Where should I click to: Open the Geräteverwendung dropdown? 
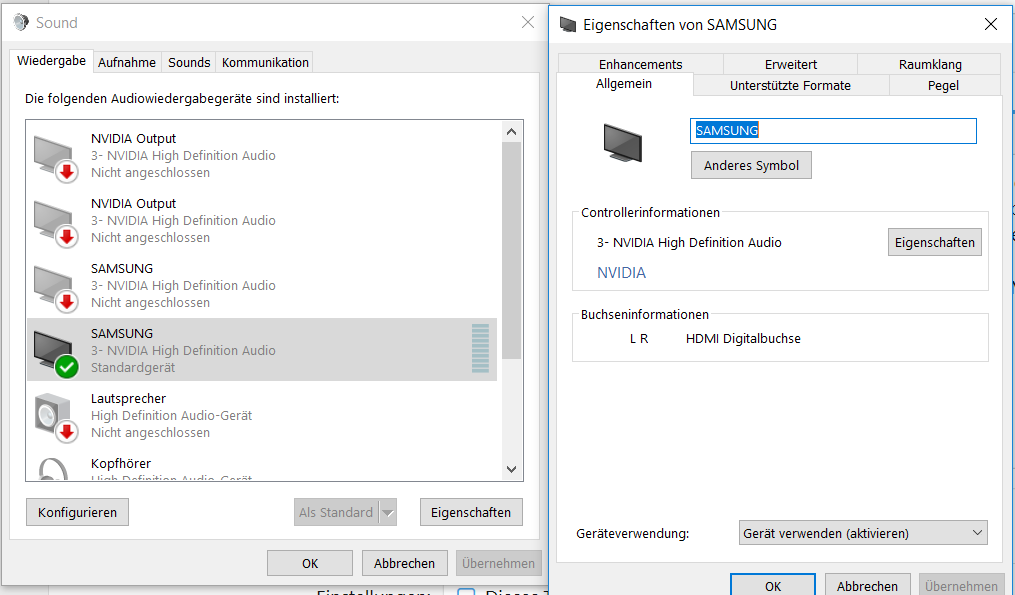[x=863, y=533]
